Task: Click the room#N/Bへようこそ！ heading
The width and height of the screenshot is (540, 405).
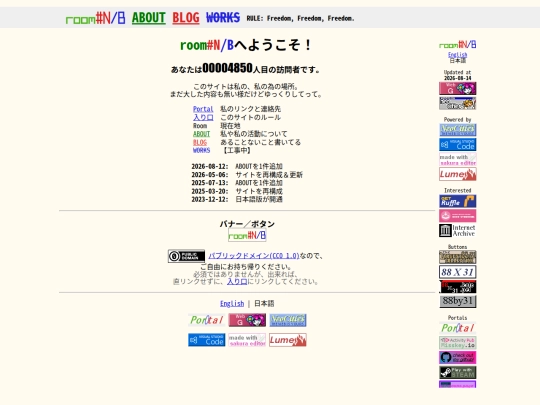Action: (246, 45)
